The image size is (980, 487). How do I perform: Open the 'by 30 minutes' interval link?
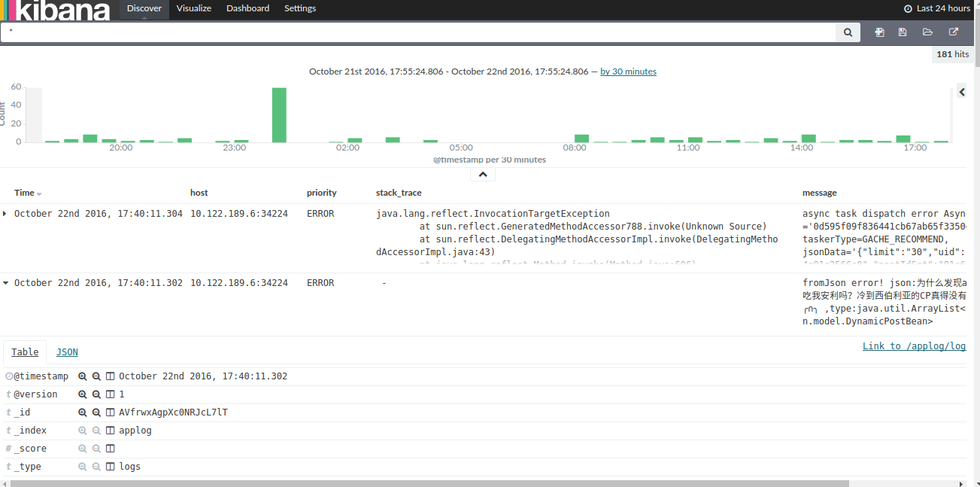pyautogui.click(x=628, y=72)
